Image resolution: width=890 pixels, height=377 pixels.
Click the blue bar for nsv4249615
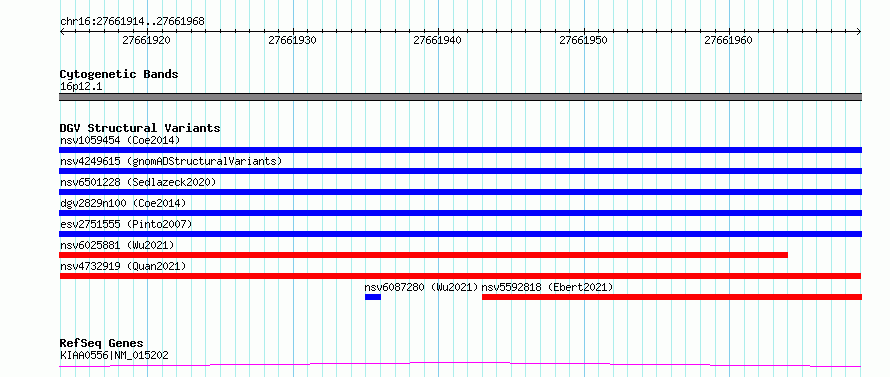click(x=460, y=171)
